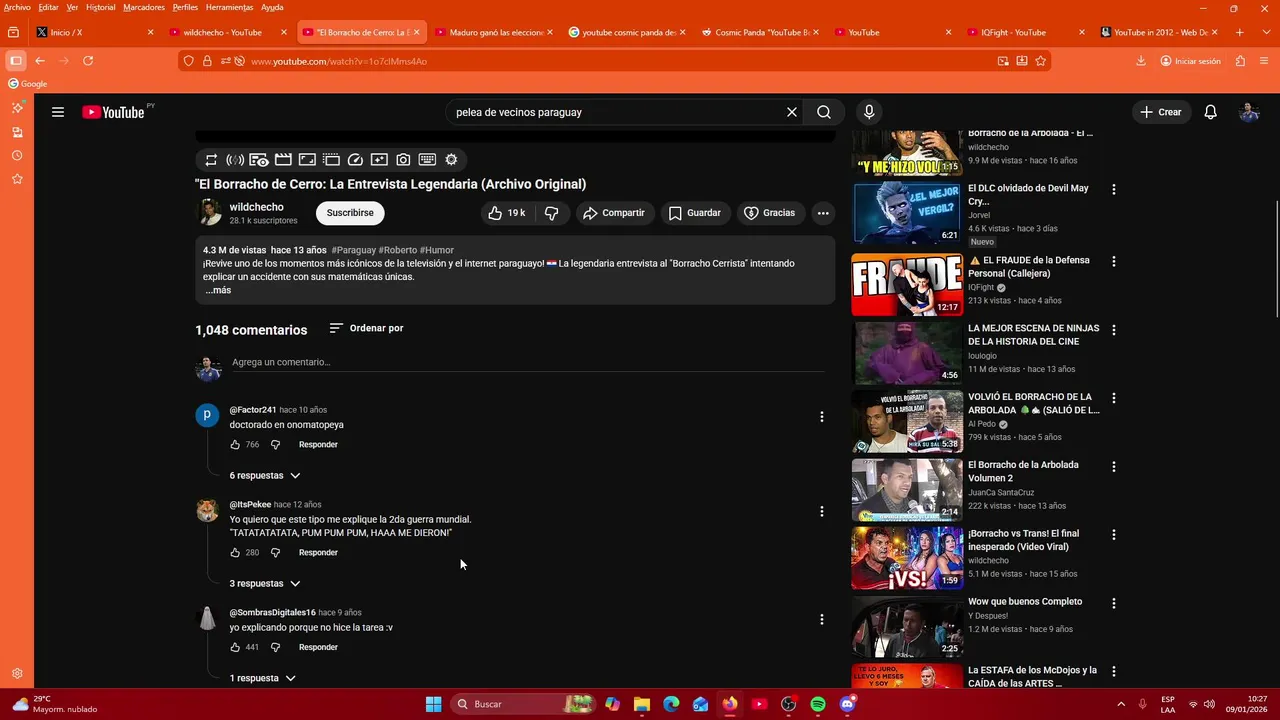Open Borracho vs Trans video thumbnail
1280x720 pixels.
tap(907, 557)
